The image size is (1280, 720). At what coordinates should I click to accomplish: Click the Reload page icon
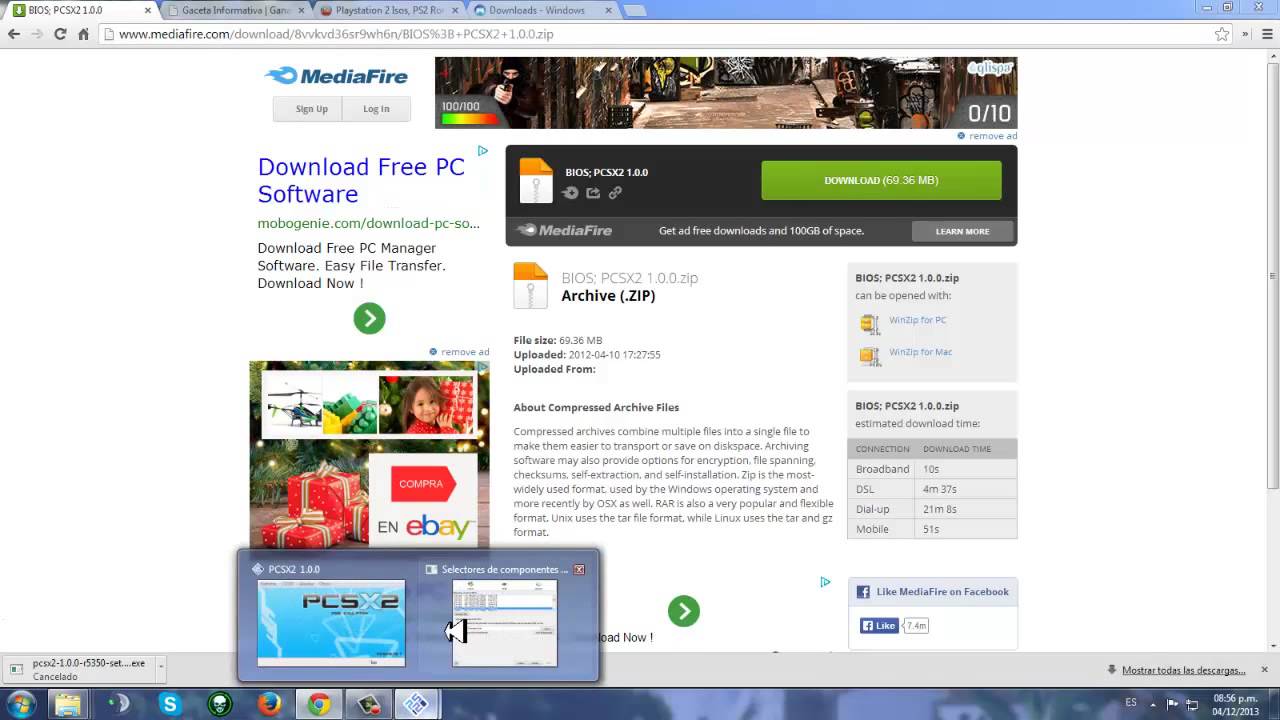[60, 34]
